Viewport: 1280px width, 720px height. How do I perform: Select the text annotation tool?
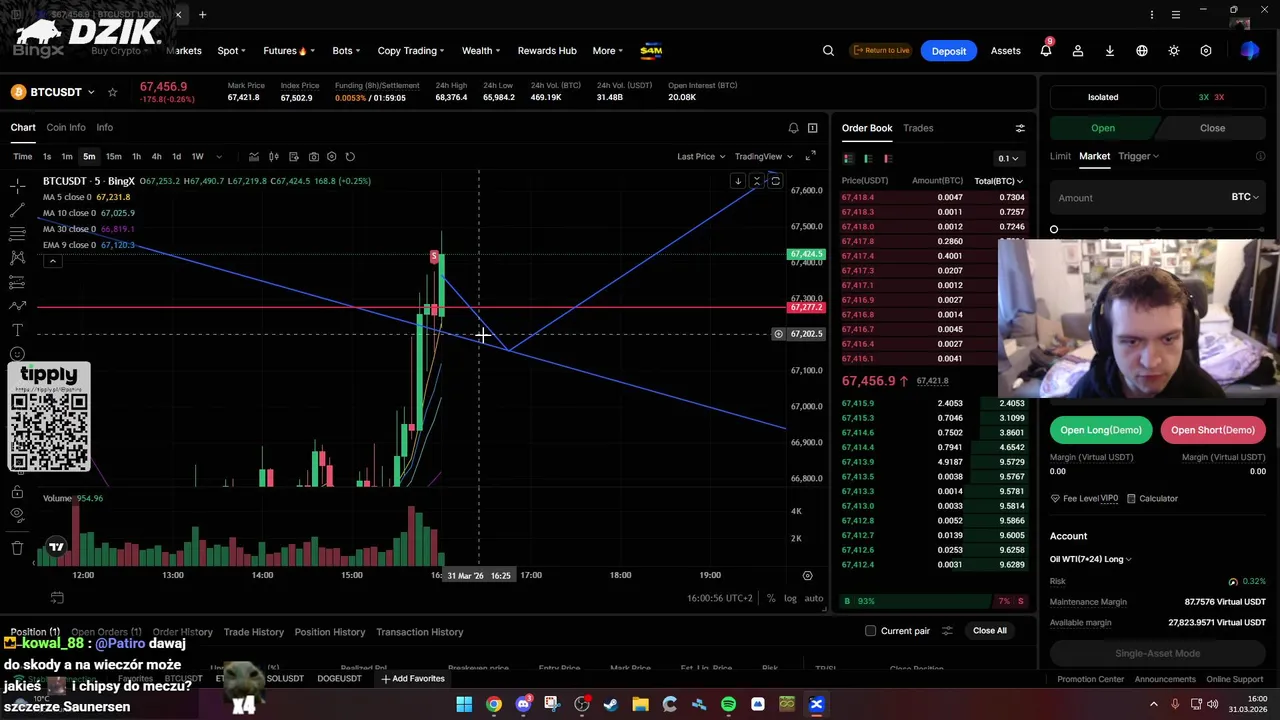(17, 330)
